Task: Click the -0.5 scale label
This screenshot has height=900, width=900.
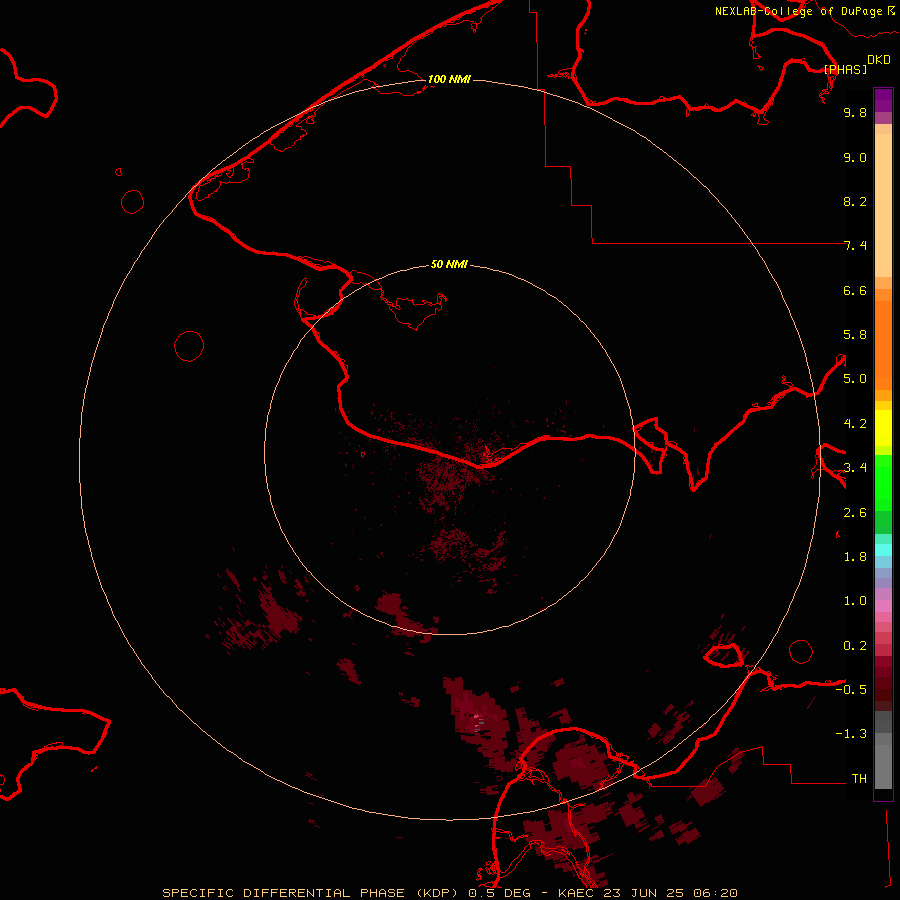Action: 851,690
